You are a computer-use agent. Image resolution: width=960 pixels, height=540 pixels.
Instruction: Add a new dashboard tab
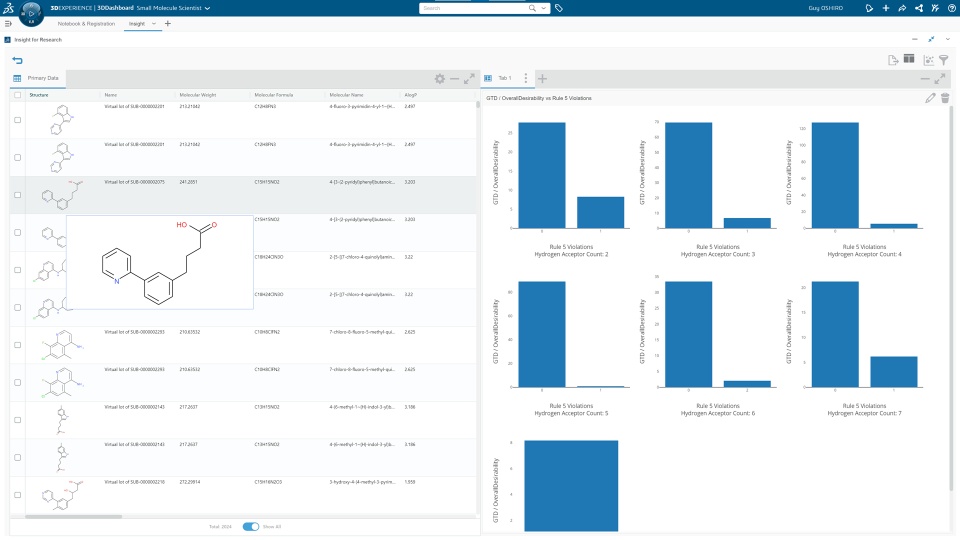(168, 24)
